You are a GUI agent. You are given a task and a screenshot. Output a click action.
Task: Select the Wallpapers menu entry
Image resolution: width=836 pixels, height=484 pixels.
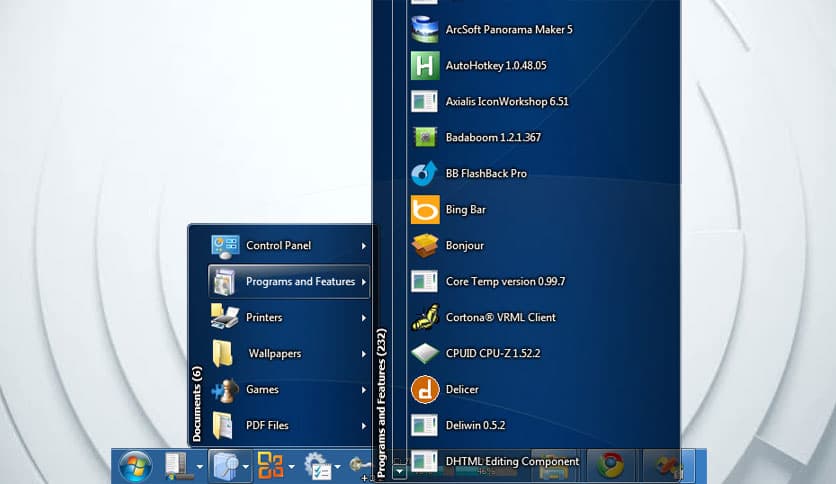click(x=288, y=353)
